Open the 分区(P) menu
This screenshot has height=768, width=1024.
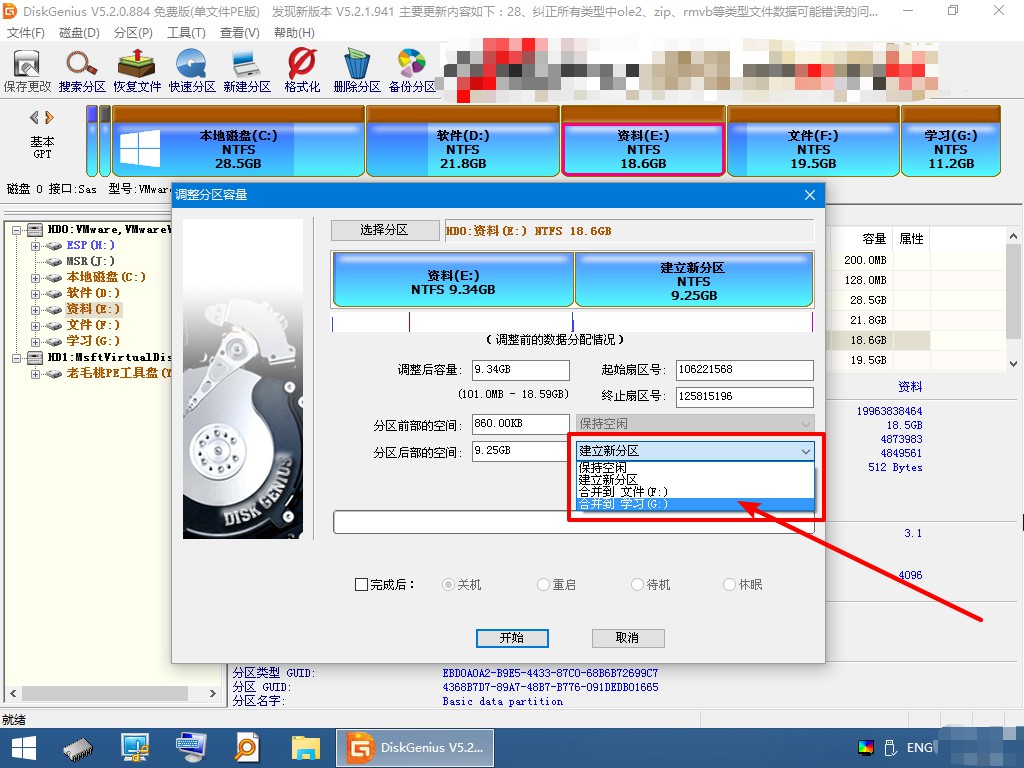point(133,33)
